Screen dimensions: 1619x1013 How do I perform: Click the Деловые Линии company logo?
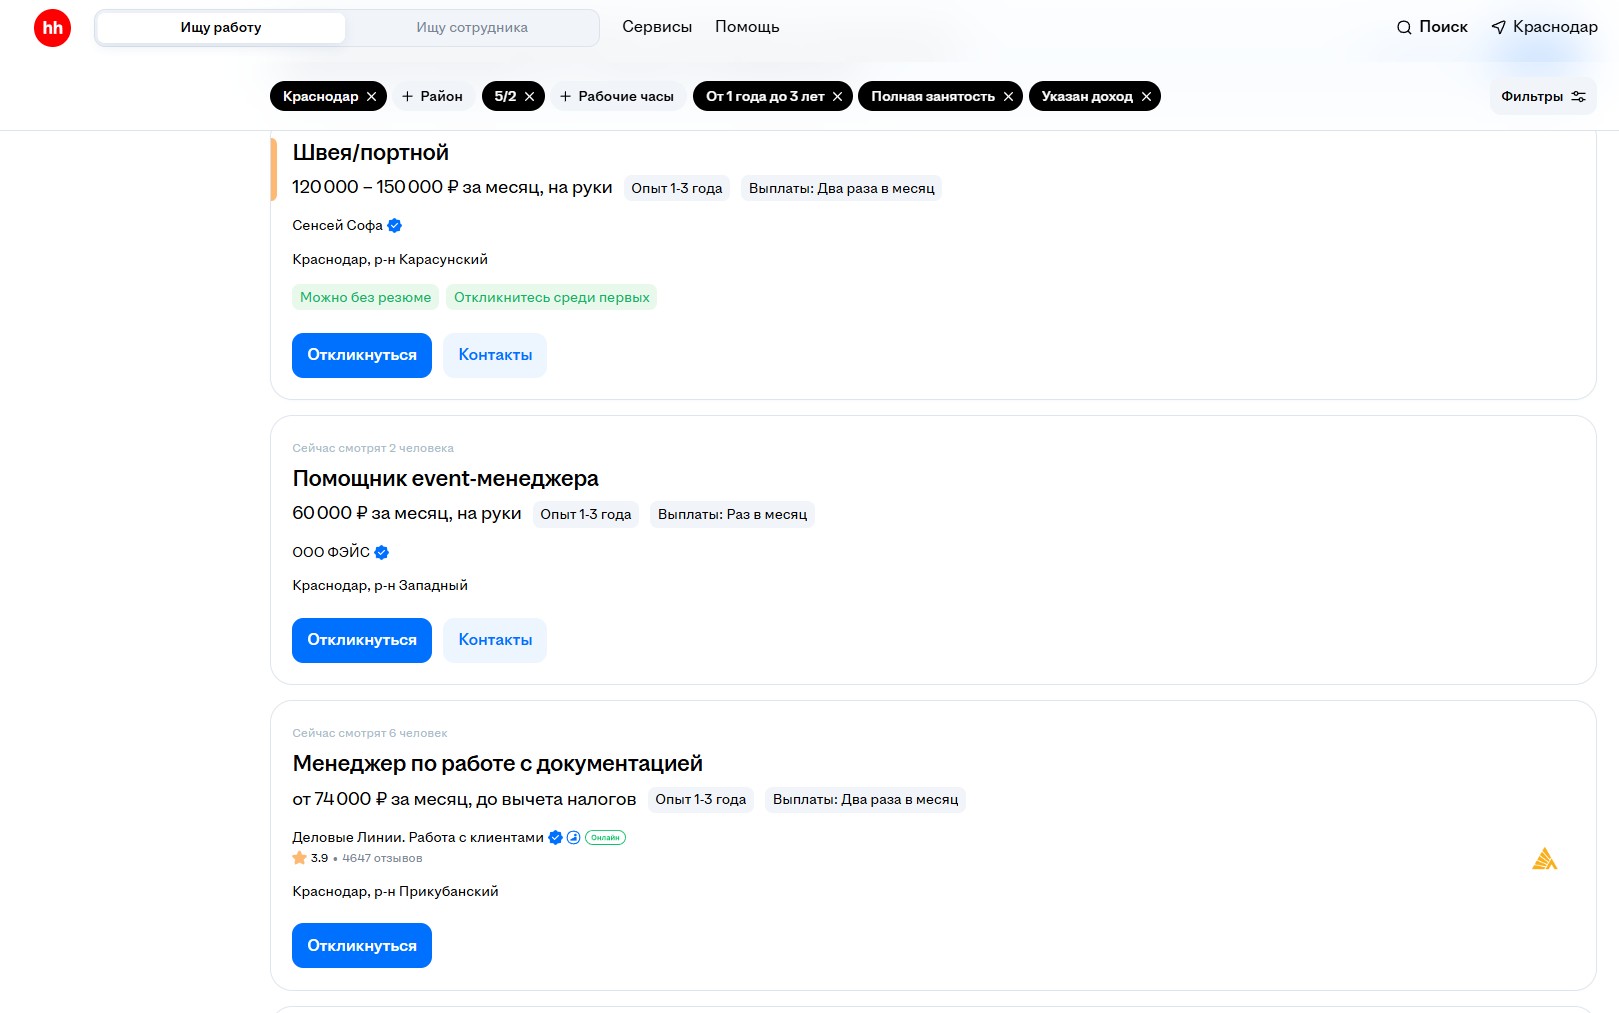(1545, 859)
